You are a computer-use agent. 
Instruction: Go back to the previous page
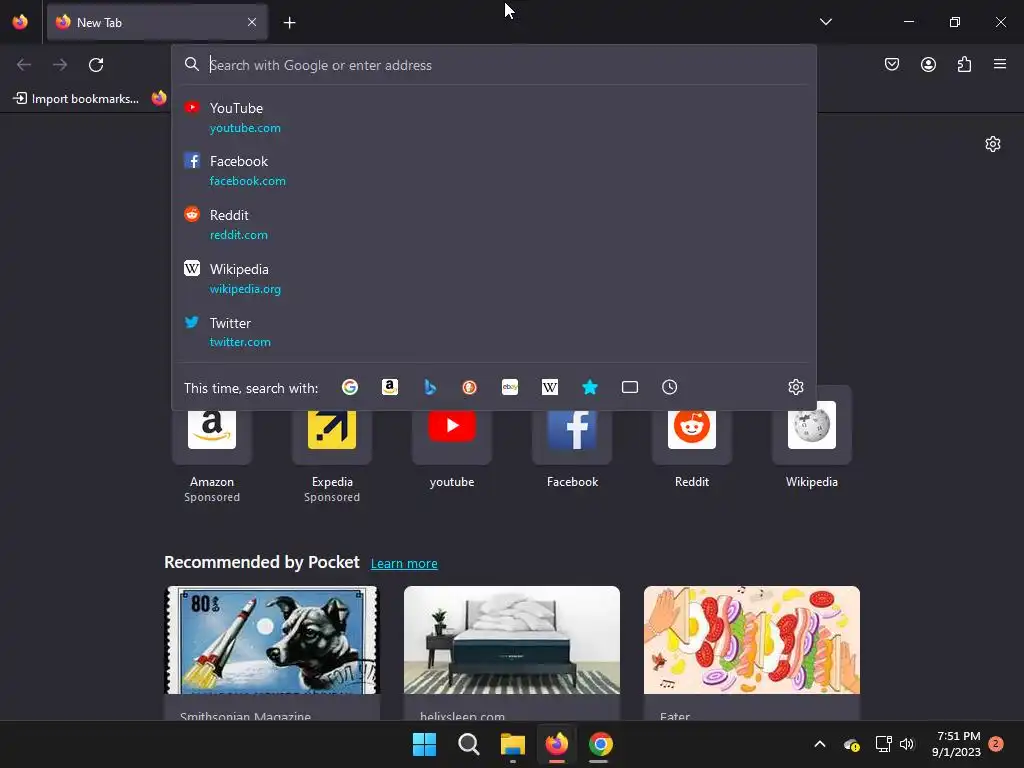coord(24,65)
